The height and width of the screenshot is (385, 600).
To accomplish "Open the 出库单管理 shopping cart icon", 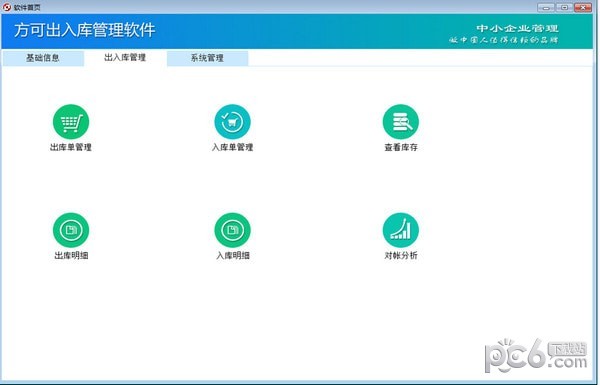I will [71, 122].
